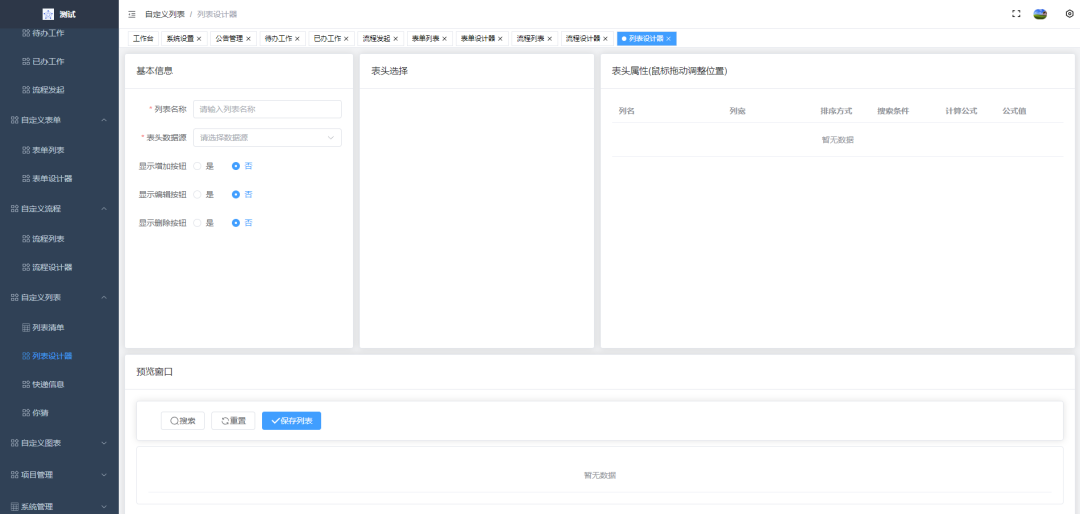
Task: Open 列表清单 in the sidebar
Action: point(48,327)
